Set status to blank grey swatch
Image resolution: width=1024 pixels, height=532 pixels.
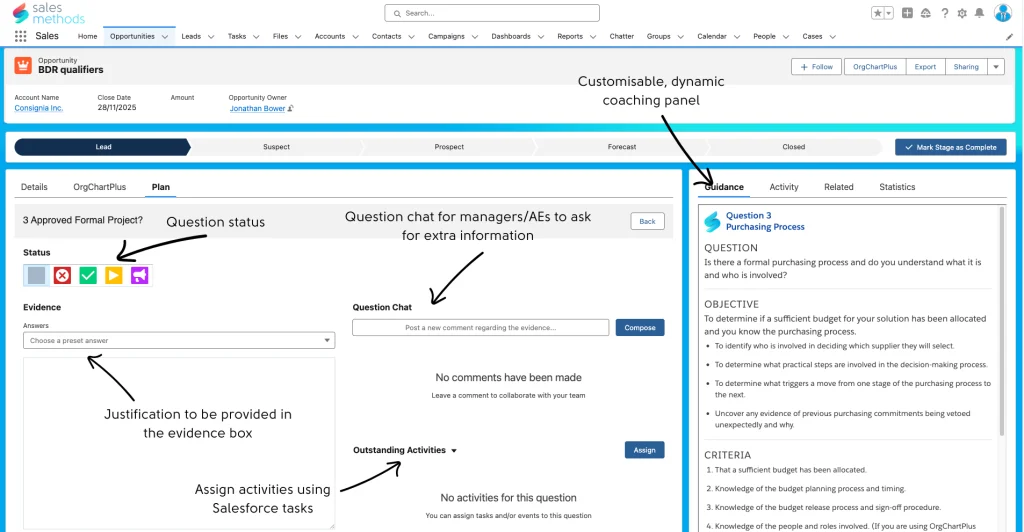click(36, 275)
